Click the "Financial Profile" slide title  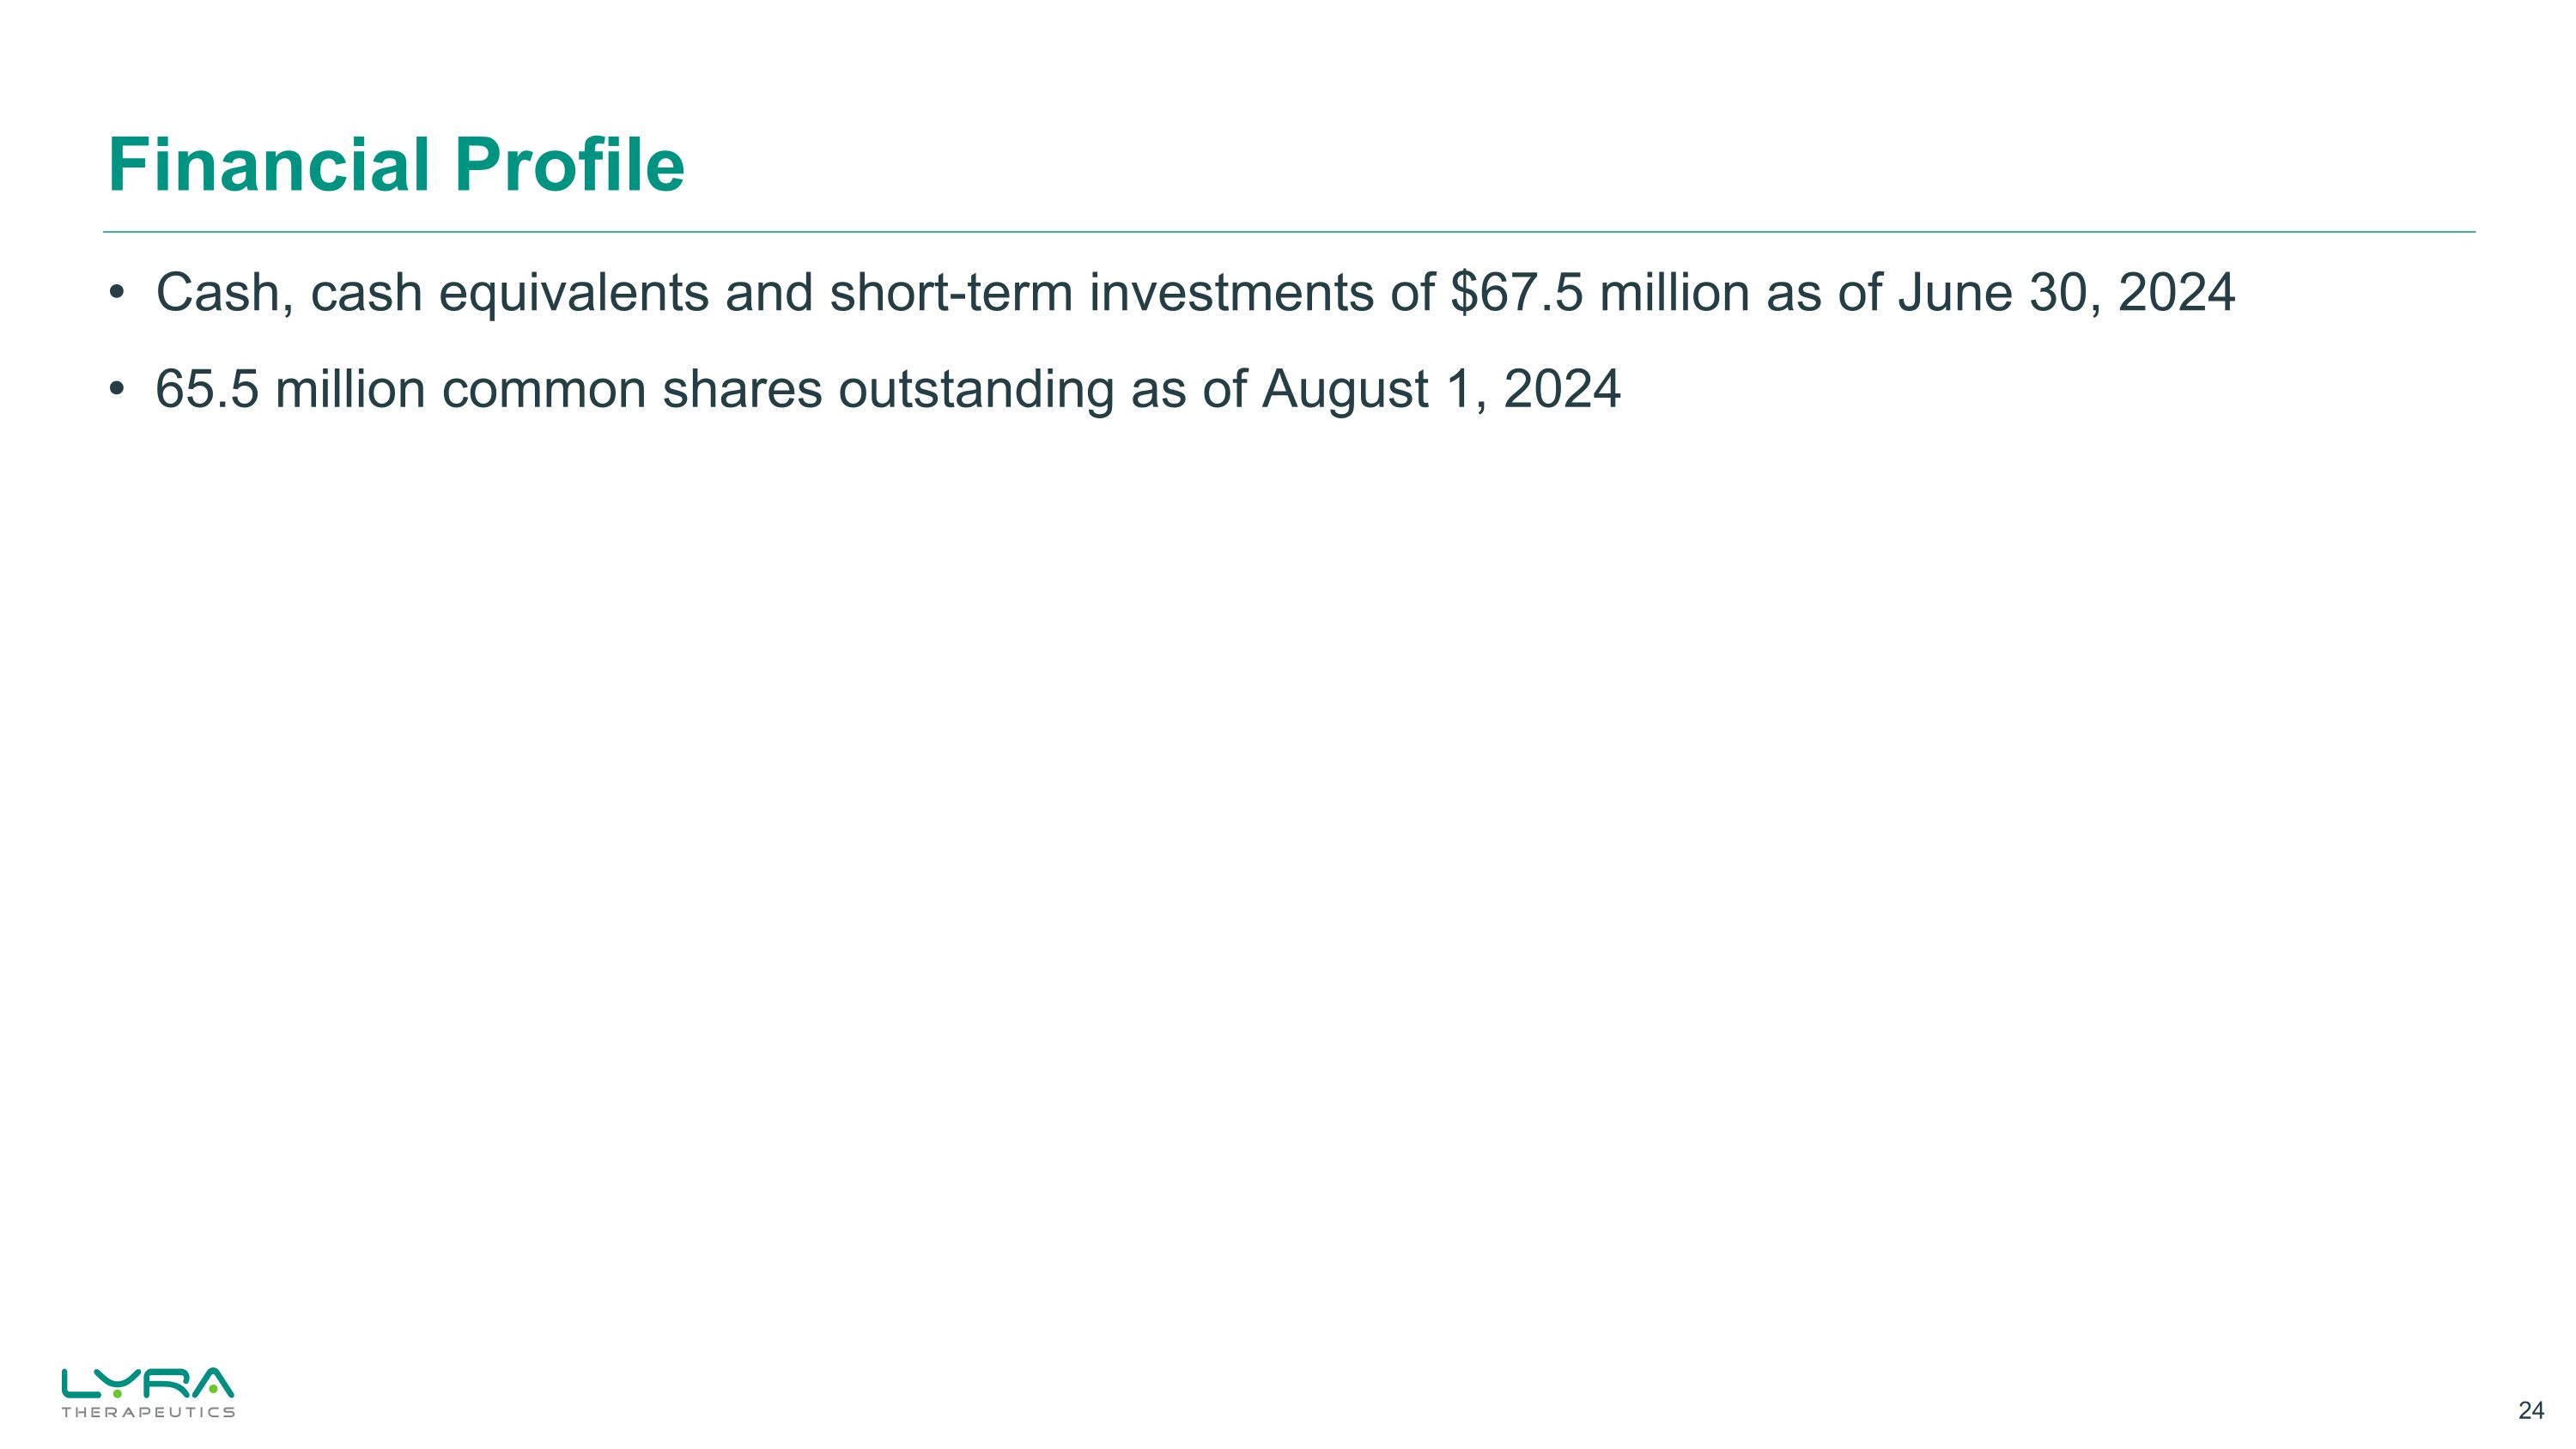coord(396,165)
